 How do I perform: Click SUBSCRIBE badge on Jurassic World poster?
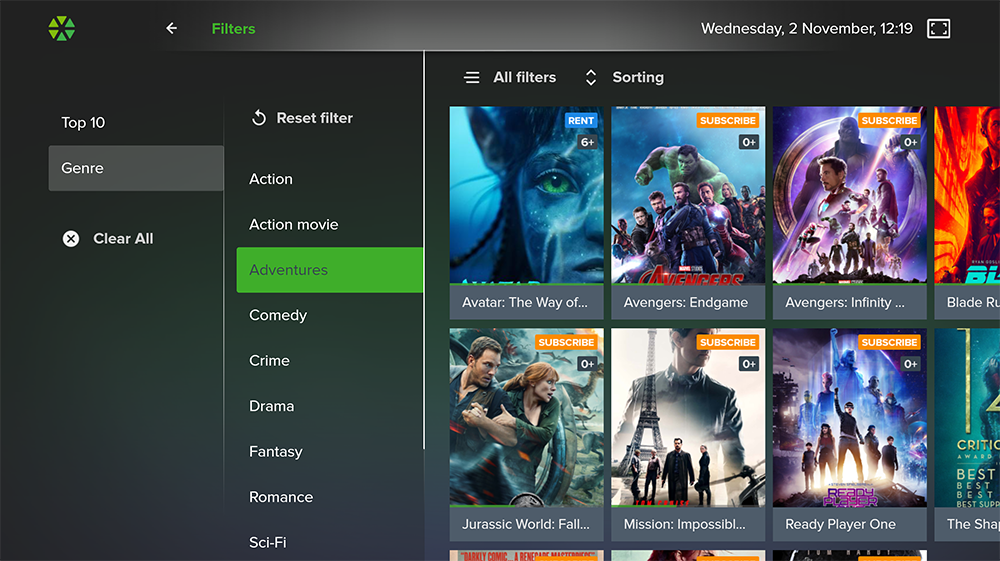(x=566, y=342)
